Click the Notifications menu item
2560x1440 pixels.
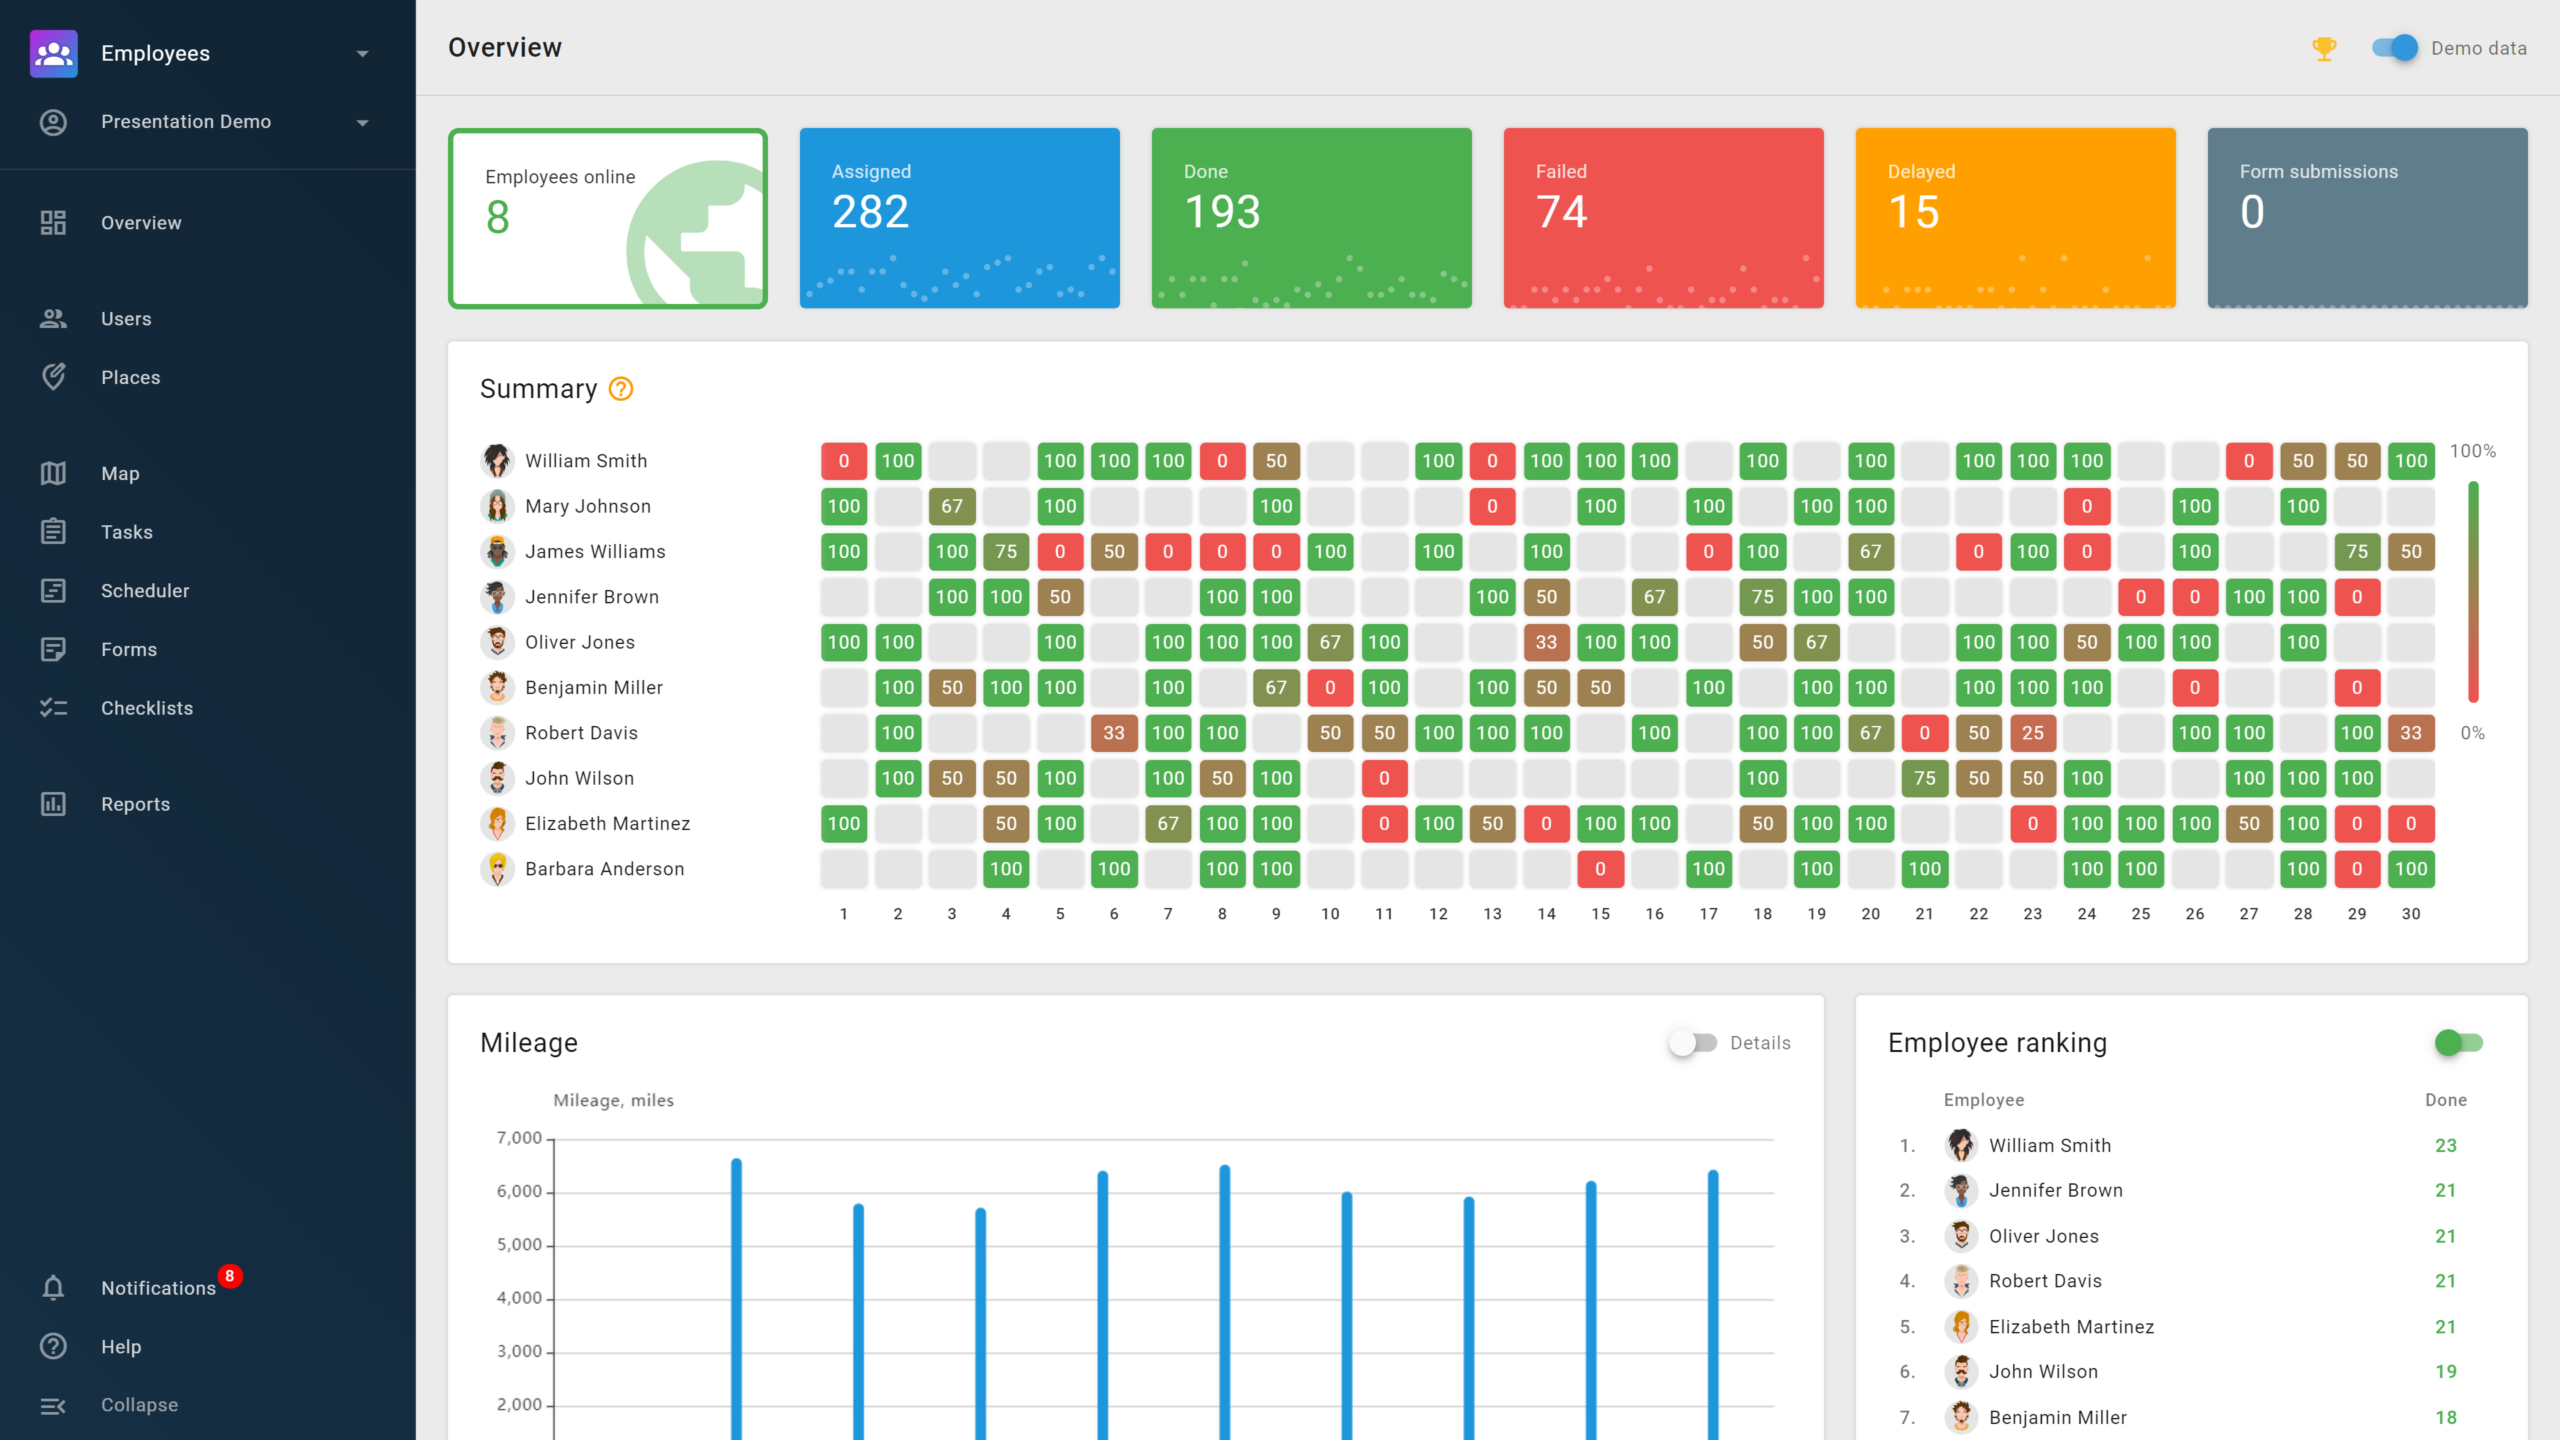158,1287
